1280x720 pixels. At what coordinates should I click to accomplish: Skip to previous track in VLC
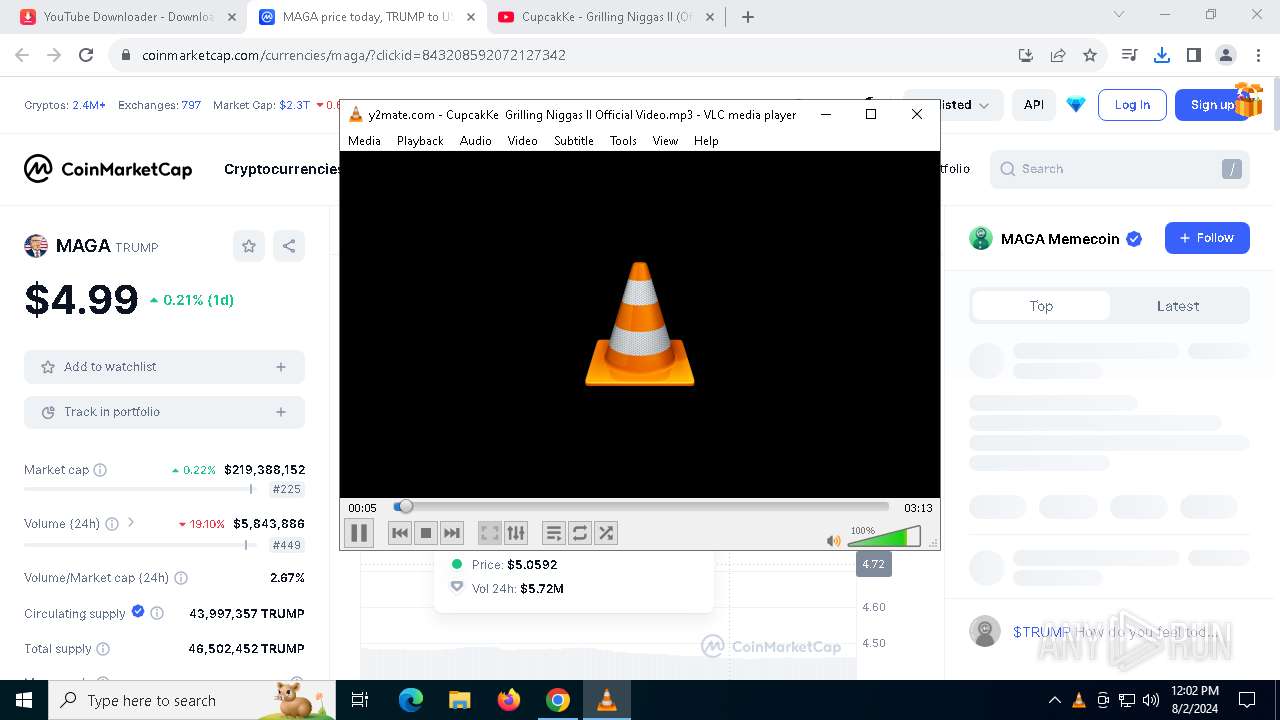(x=399, y=533)
